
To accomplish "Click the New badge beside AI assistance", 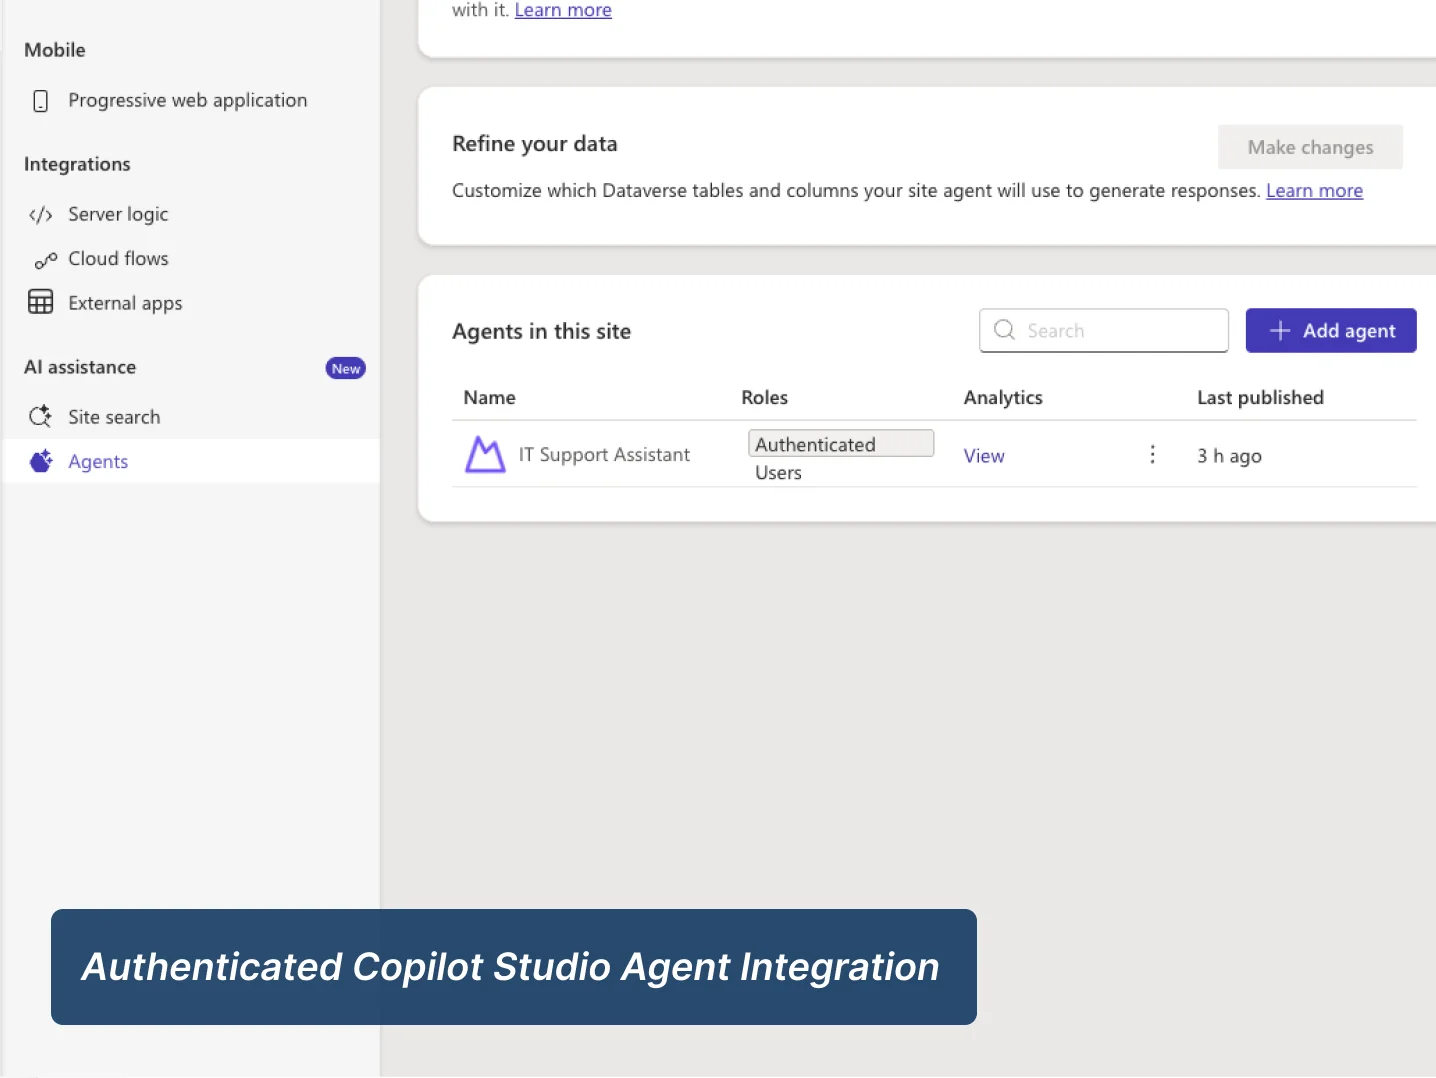I will (x=346, y=368).
